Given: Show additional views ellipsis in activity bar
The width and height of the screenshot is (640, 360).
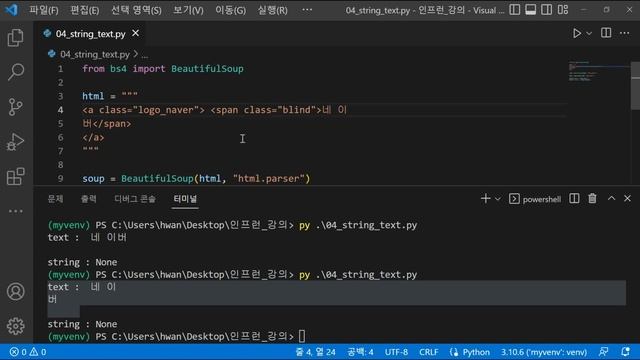Looking at the screenshot, I should 16,211.
